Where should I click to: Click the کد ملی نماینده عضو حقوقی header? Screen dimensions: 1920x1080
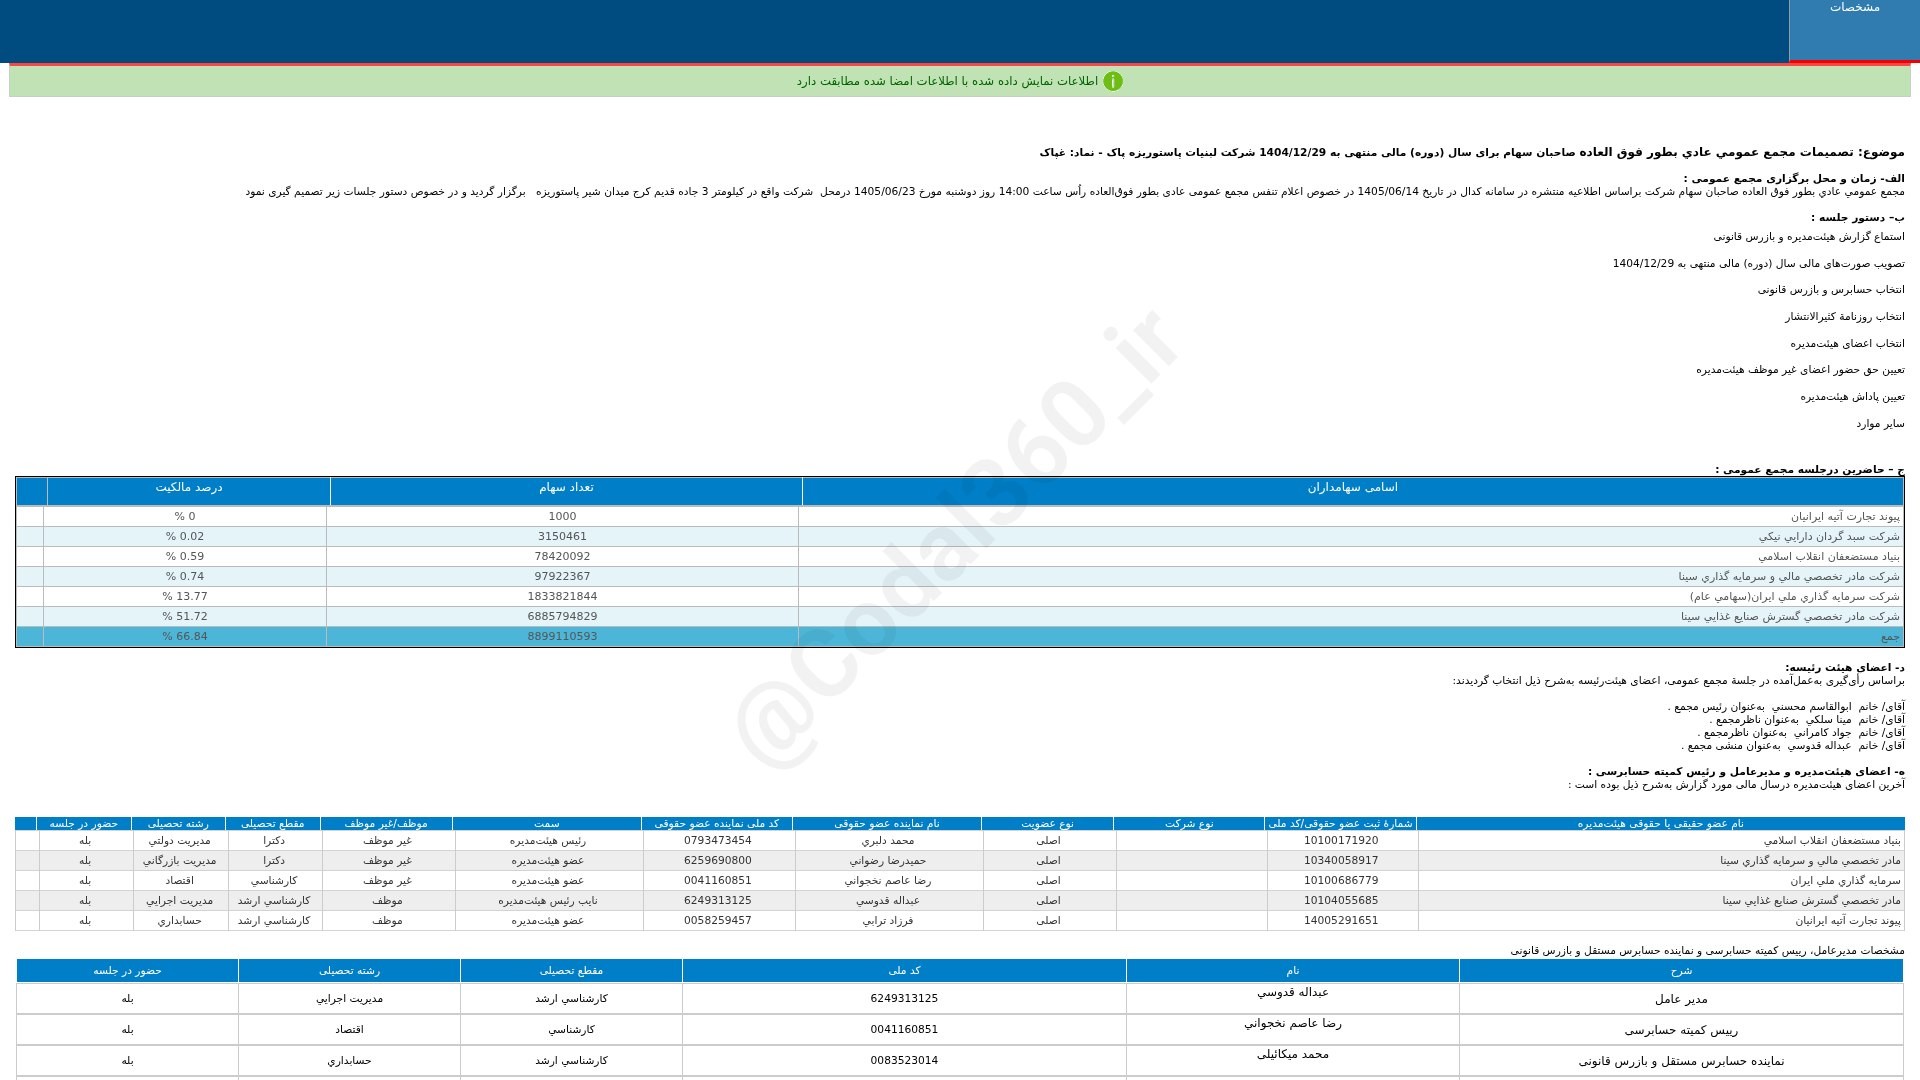(716, 824)
